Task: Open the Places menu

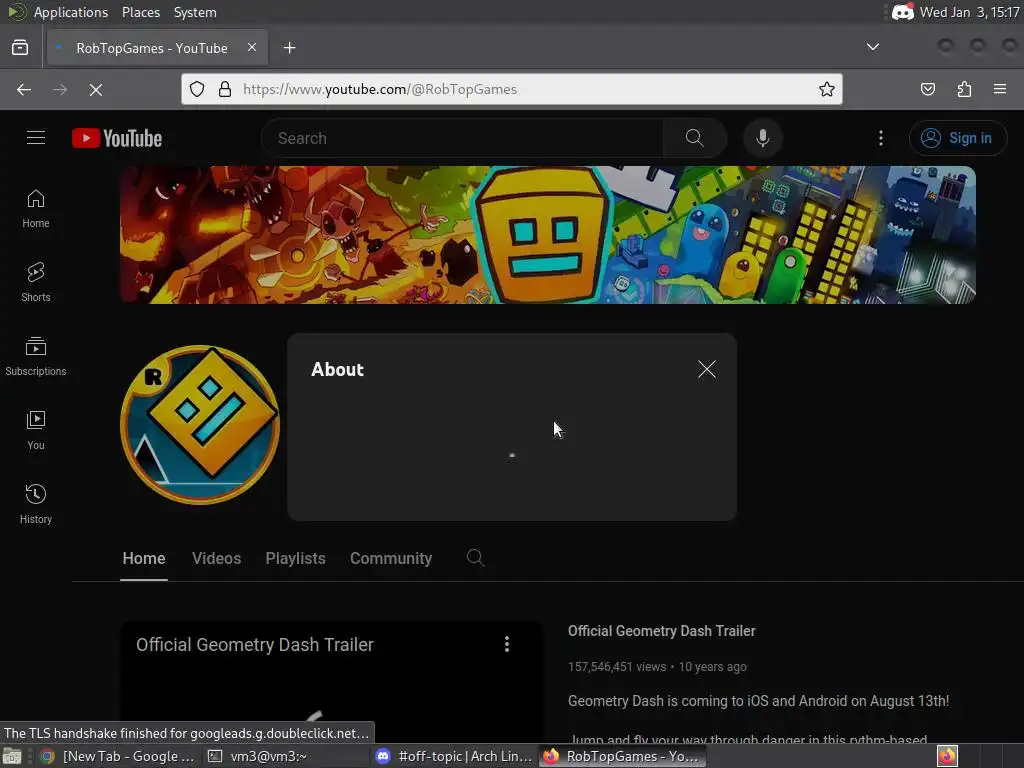Action: (140, 12)
